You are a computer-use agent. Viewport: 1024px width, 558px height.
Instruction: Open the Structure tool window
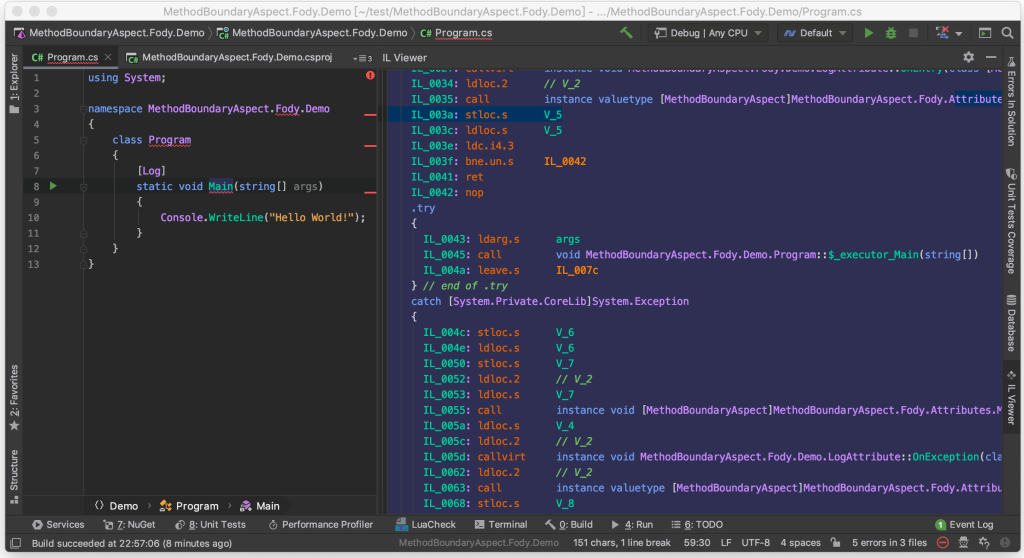click(x=14, y=476)
